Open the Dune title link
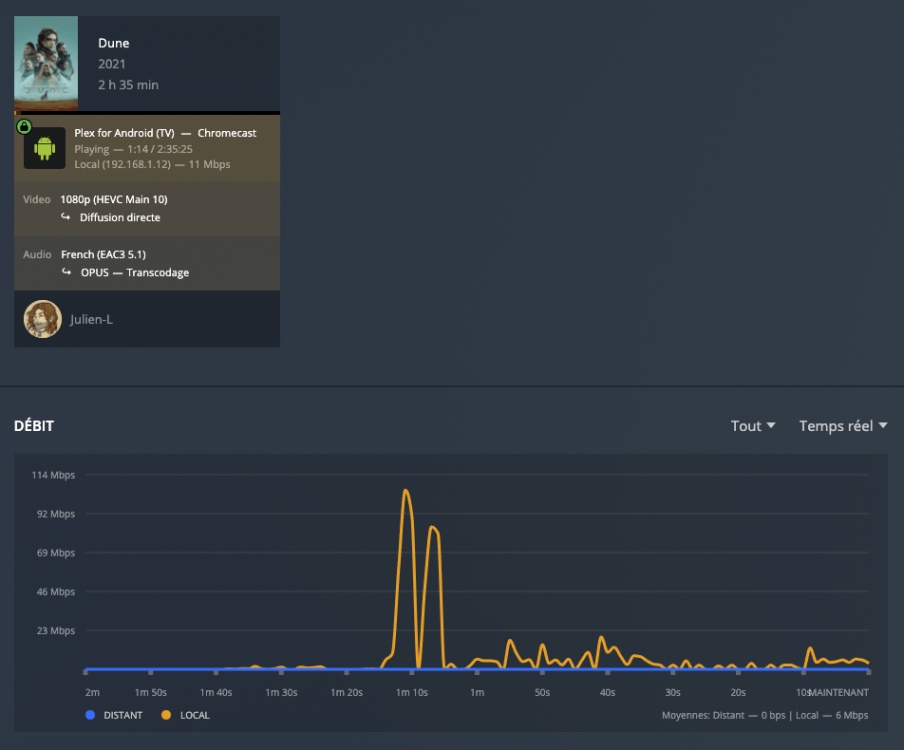The width and height of the screenshot is (904, 750). pyautogui.click(x=113, y=43)
